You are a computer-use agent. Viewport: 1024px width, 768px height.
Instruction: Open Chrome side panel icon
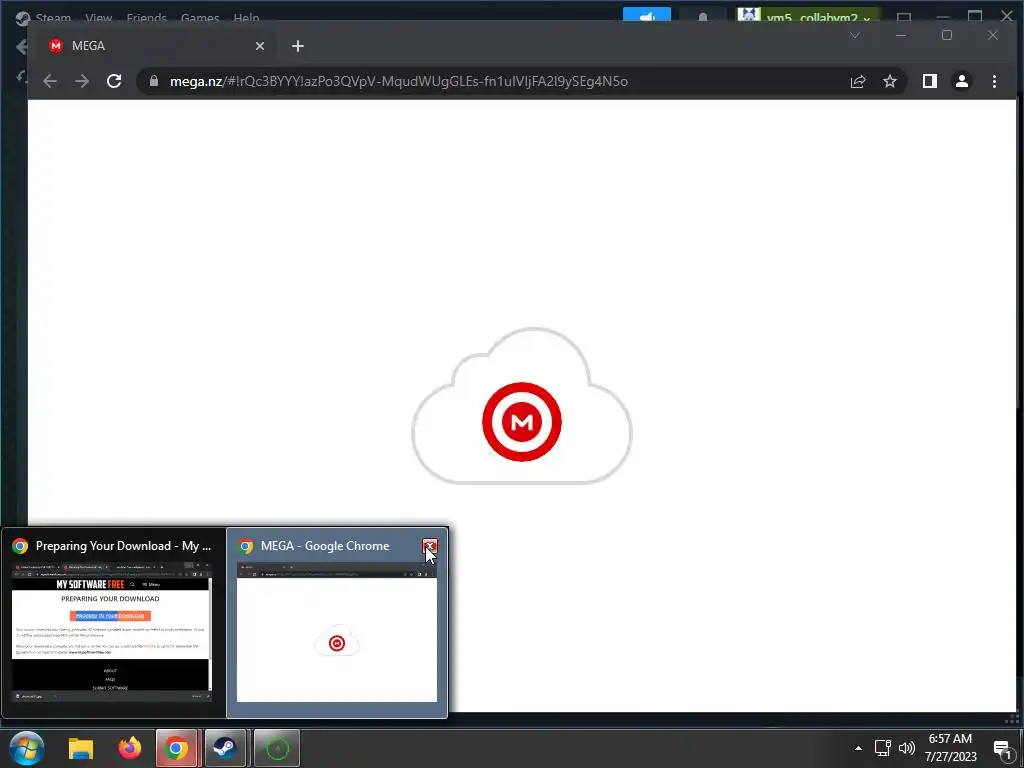pyautogui.click(x=929, y=81)
